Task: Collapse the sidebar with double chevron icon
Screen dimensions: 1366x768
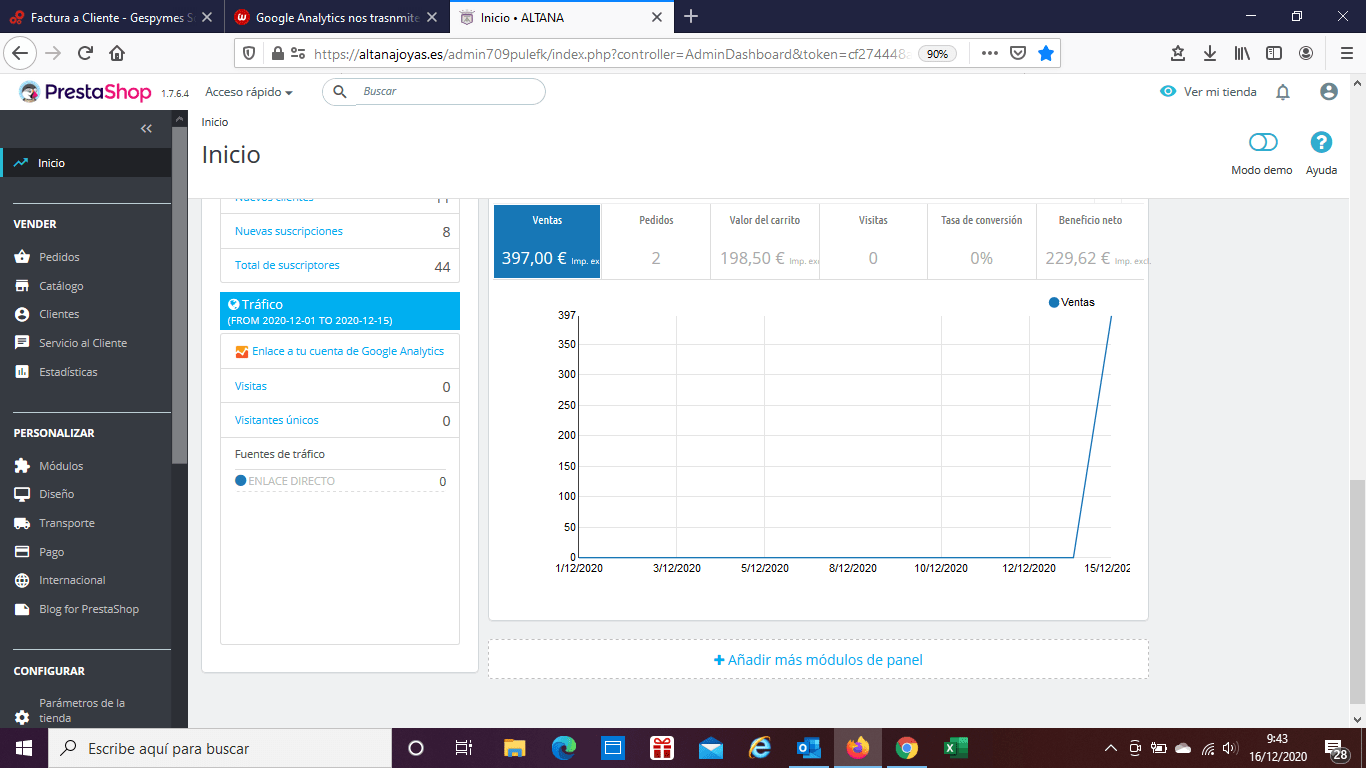Action: (x=146, y=128)
